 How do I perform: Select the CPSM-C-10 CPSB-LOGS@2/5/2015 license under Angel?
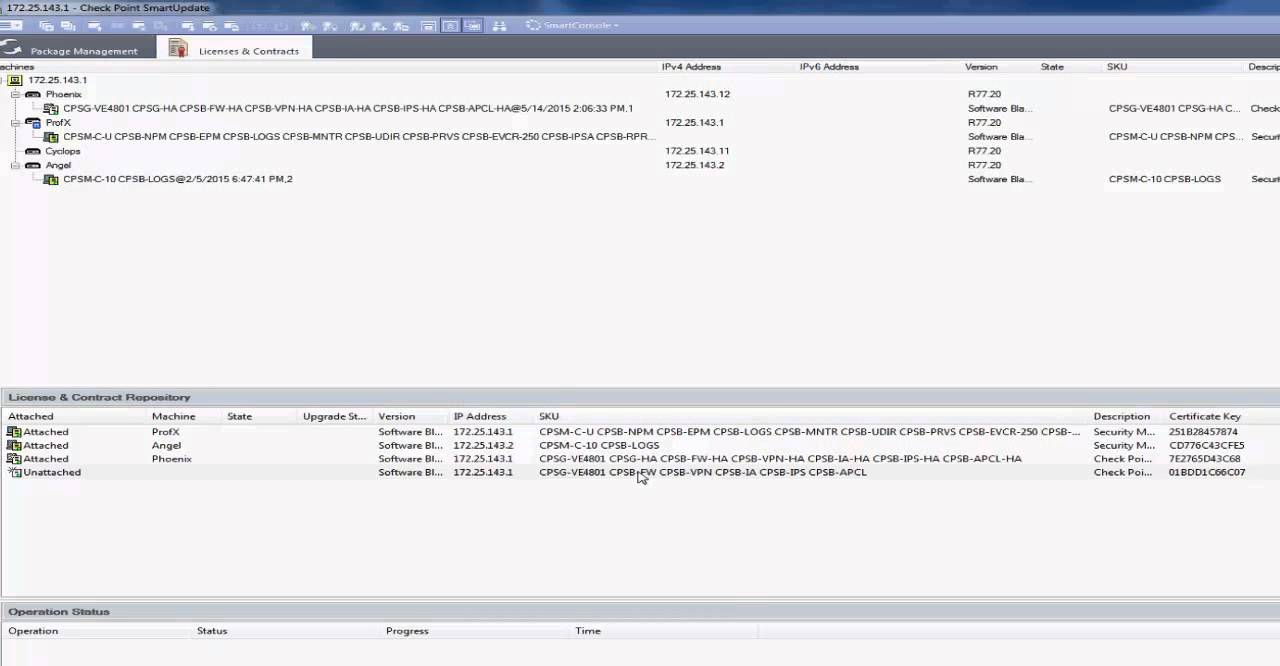[x=178, y=179]
